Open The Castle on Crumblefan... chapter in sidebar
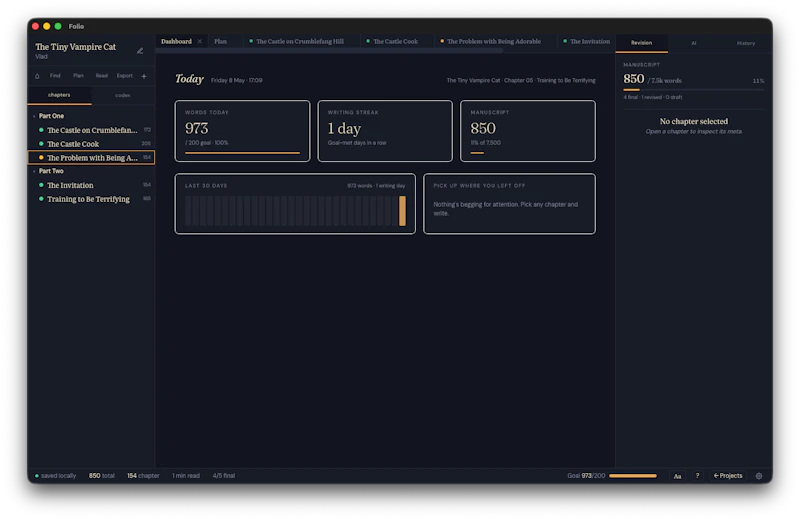800x520 pixels. 91,130
